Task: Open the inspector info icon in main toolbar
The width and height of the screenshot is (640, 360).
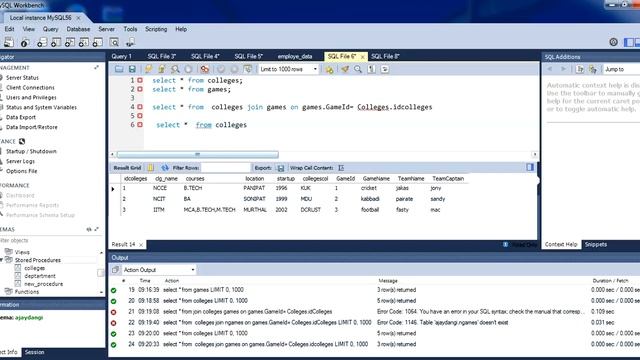Action: click(25, 42)
